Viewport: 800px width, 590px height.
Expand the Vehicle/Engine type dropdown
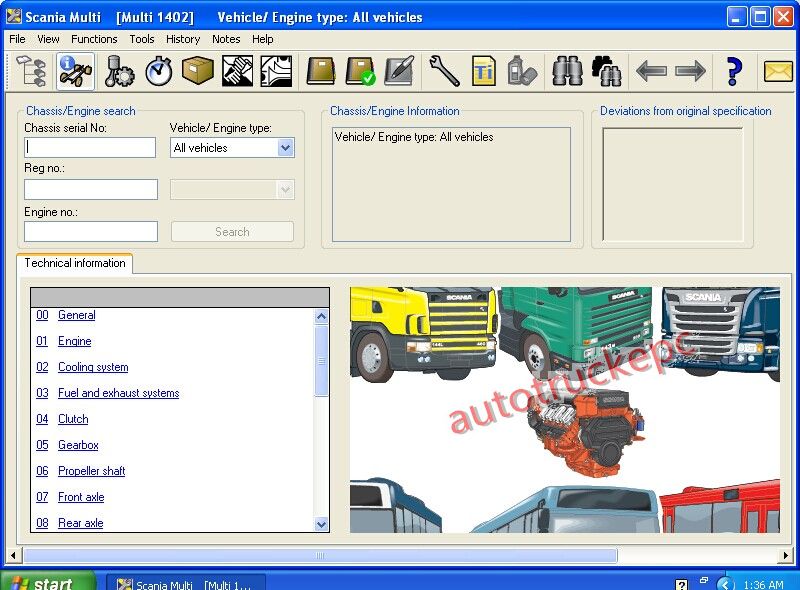[x=285, y=148]
